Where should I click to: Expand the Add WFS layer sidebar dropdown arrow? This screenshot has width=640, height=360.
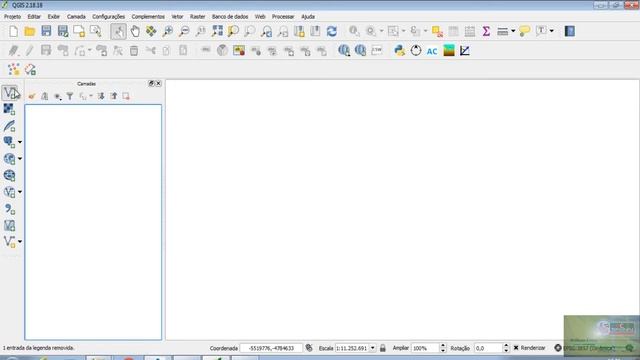pos(20,192)
